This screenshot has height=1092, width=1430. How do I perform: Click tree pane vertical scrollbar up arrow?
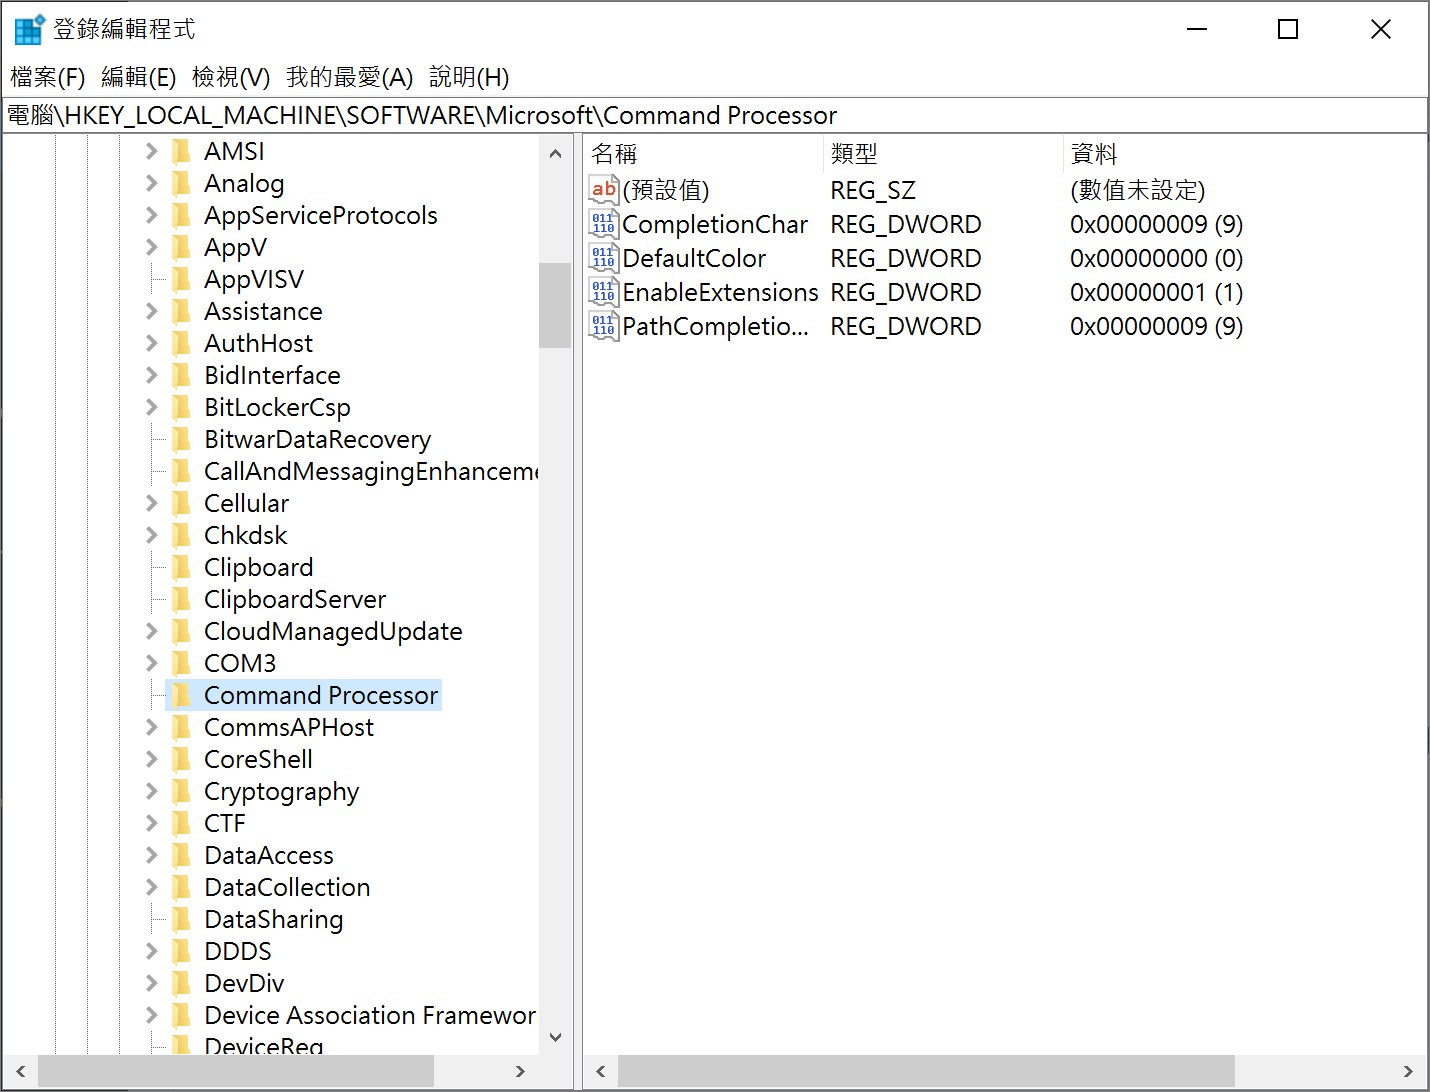coord(555,153)
